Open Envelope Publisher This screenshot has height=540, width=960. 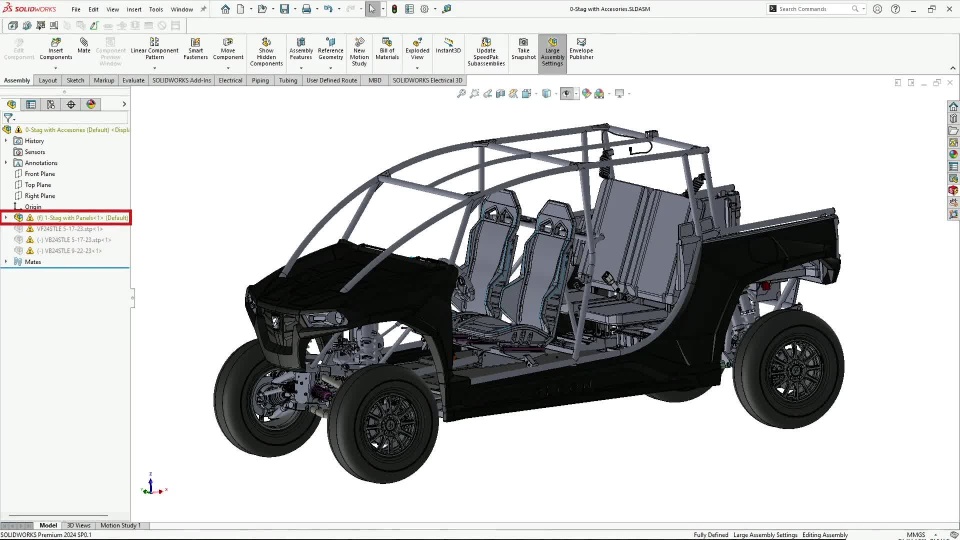coord(581,49)
